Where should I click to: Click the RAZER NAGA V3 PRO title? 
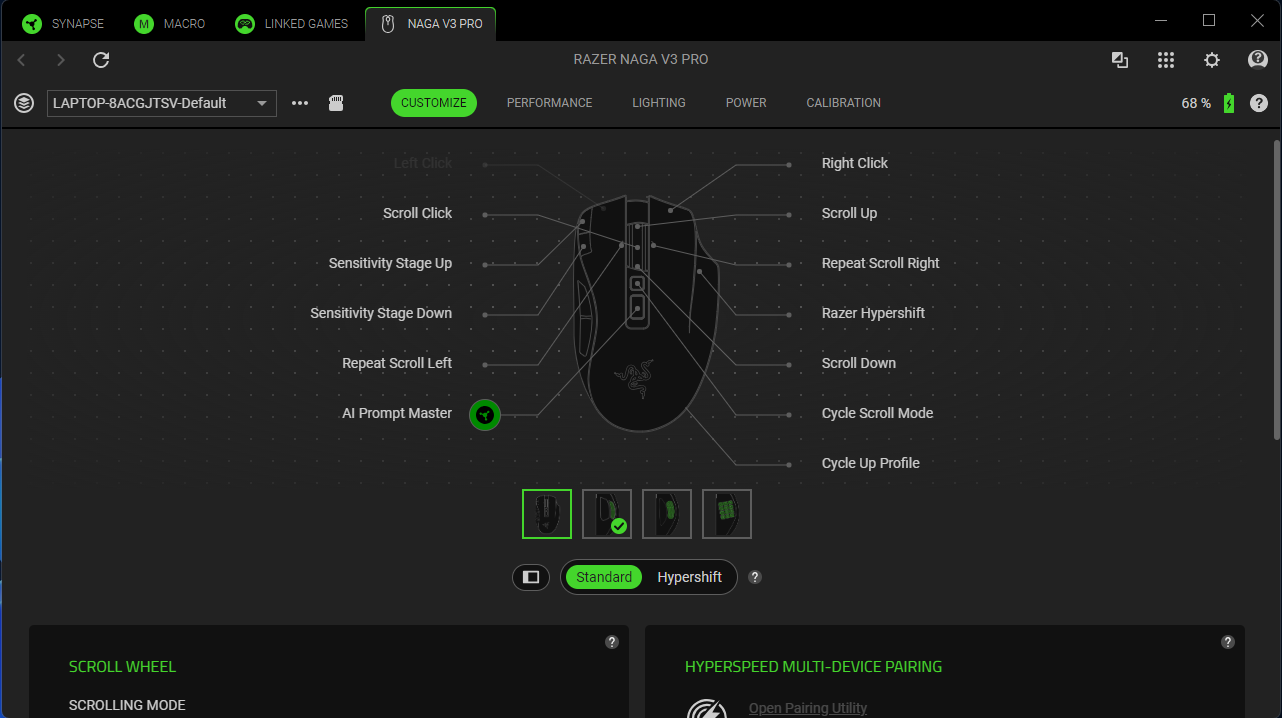[x=641, y=60]
